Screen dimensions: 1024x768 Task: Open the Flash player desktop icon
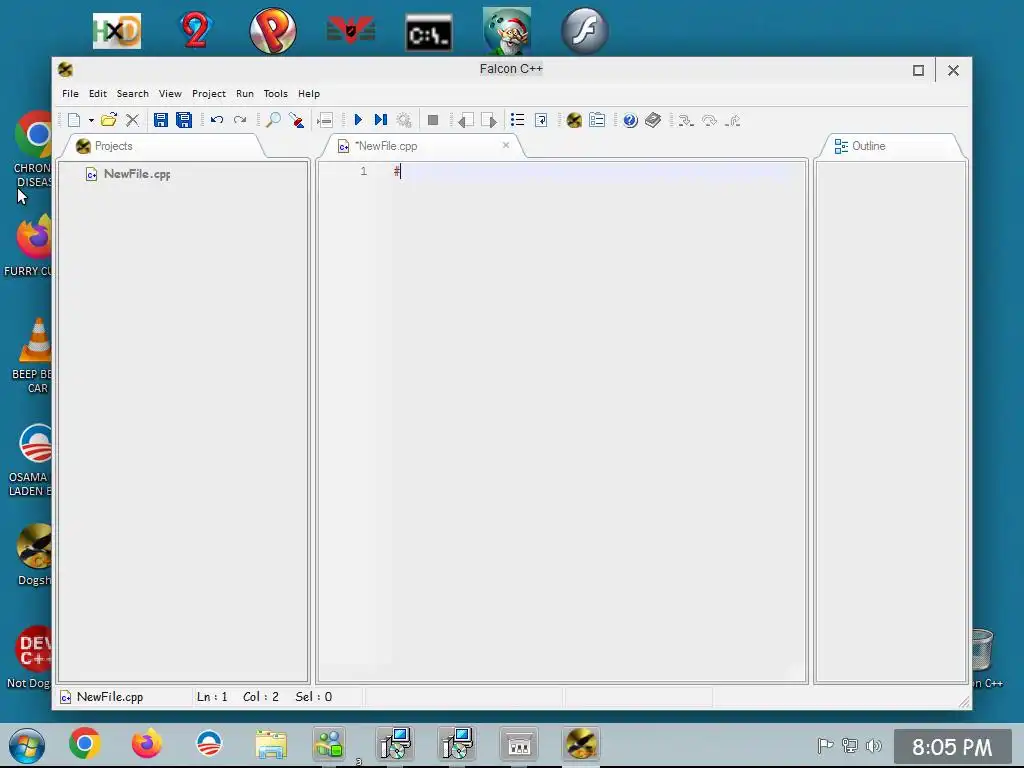[584, 31]
